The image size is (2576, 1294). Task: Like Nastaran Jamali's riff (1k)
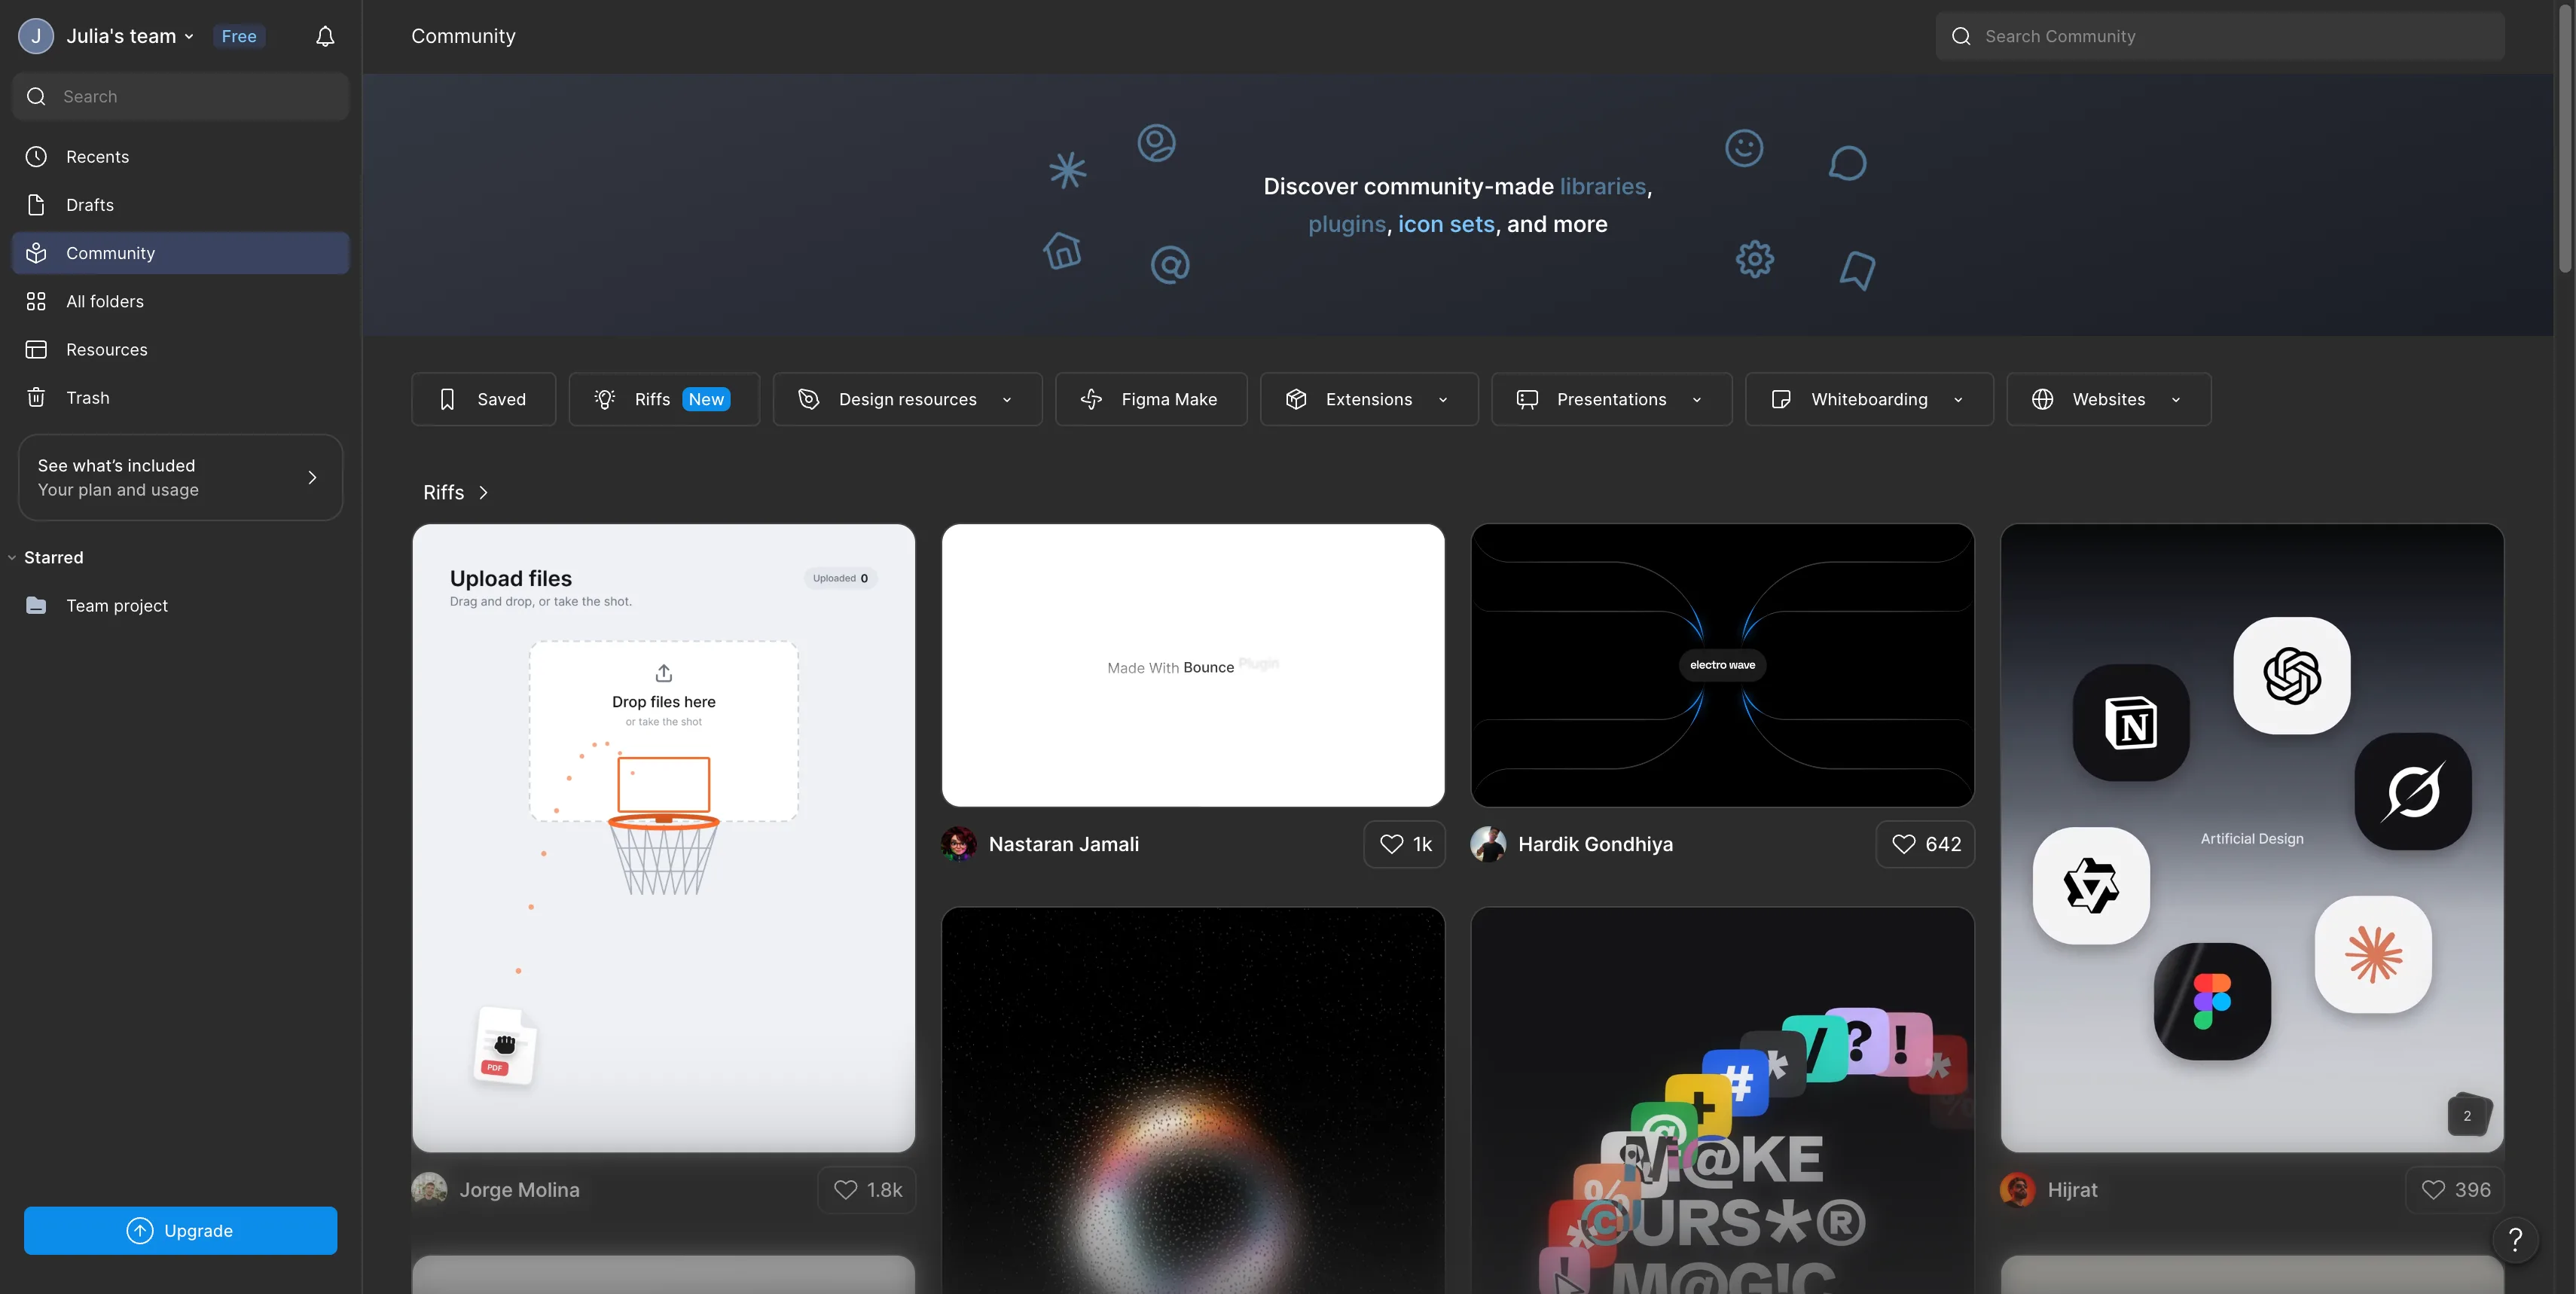click(1405, 844)
